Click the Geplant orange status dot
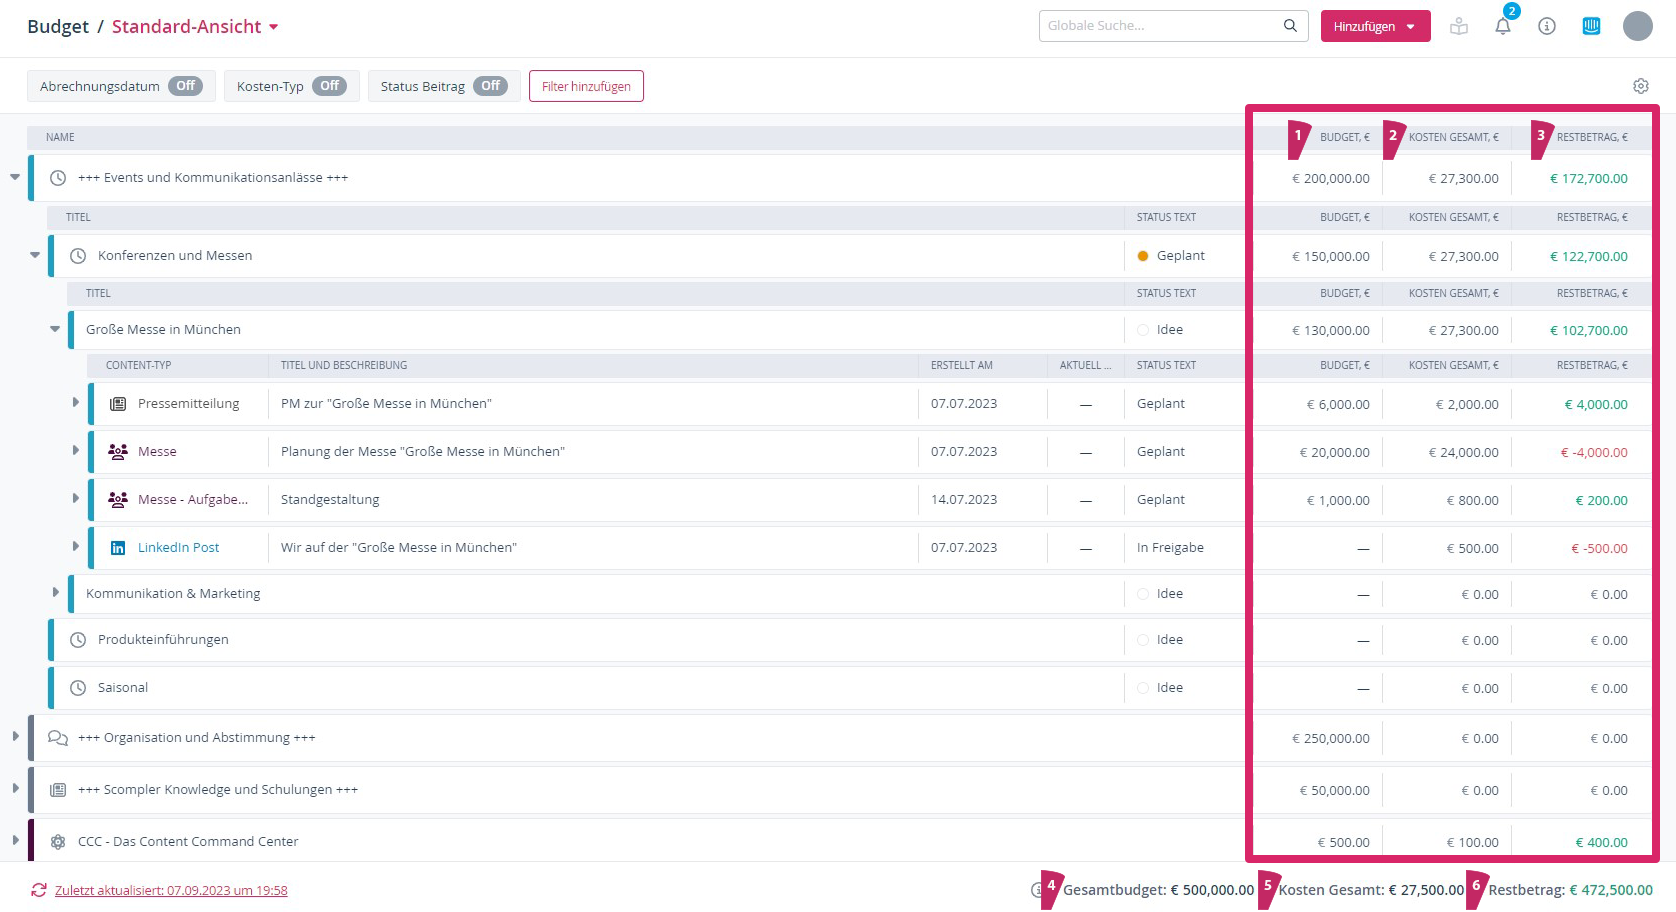 (1143, 256)
